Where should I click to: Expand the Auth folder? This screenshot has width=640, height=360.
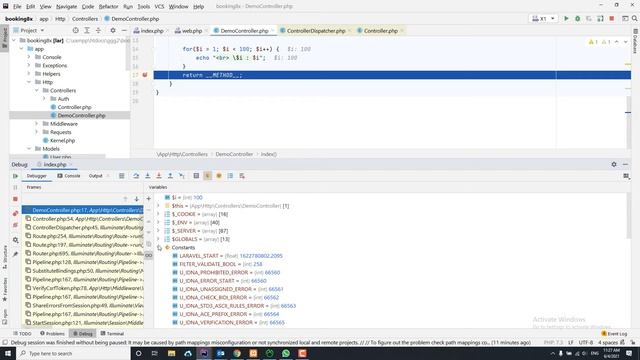(x=44, y=99)
